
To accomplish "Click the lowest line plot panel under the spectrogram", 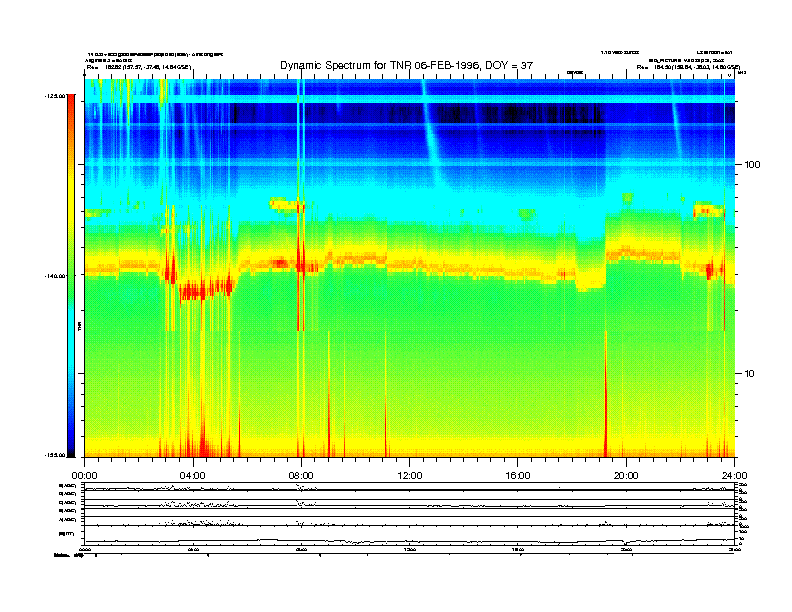I will [x=410, y=535].
